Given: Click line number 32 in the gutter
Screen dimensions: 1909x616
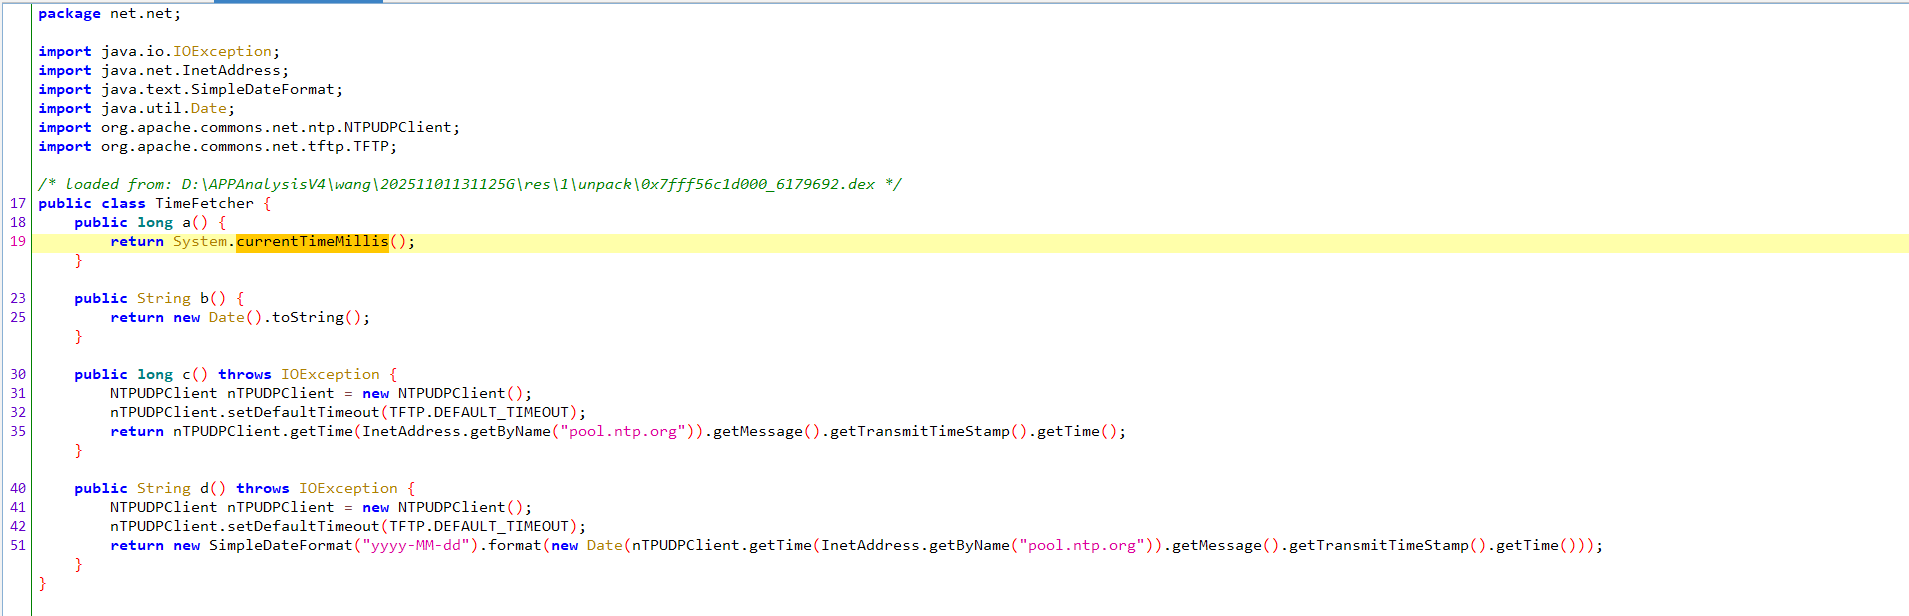Looking at the screenshot, I should click(x=18, y=413).
